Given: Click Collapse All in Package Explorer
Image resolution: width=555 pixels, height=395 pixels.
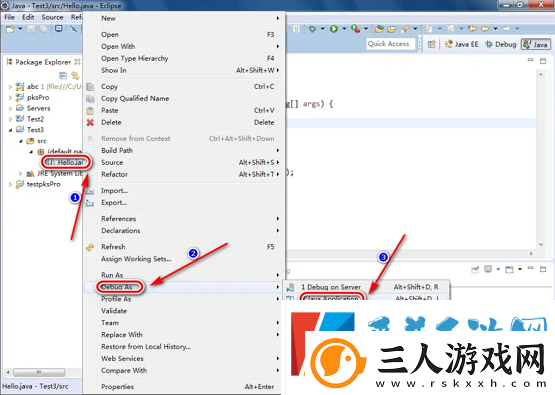Looking at the screenshot, I should (x=63, y=75).
